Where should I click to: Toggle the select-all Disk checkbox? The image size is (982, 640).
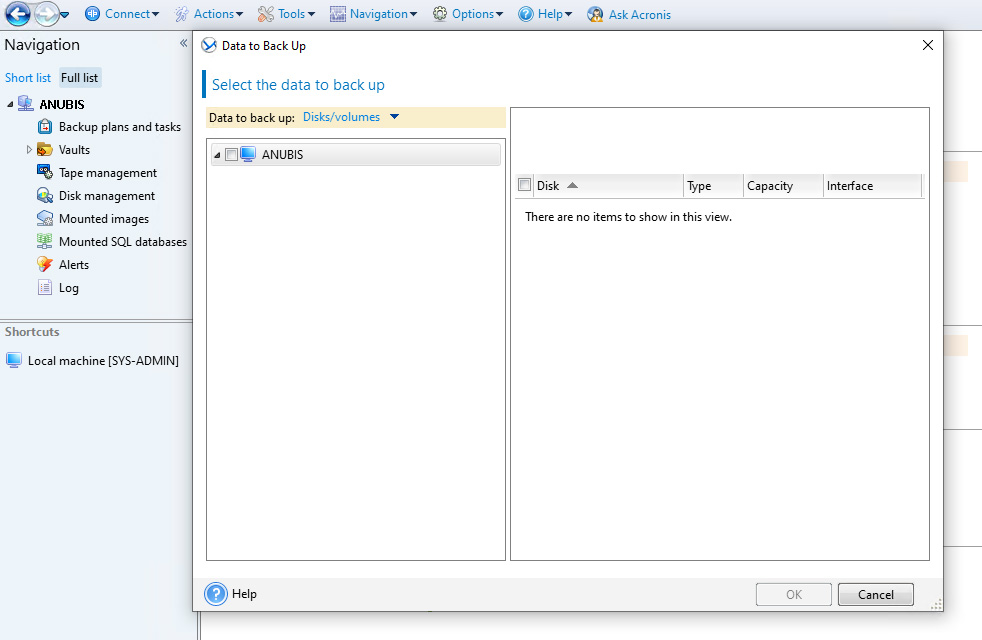[525, 185]
